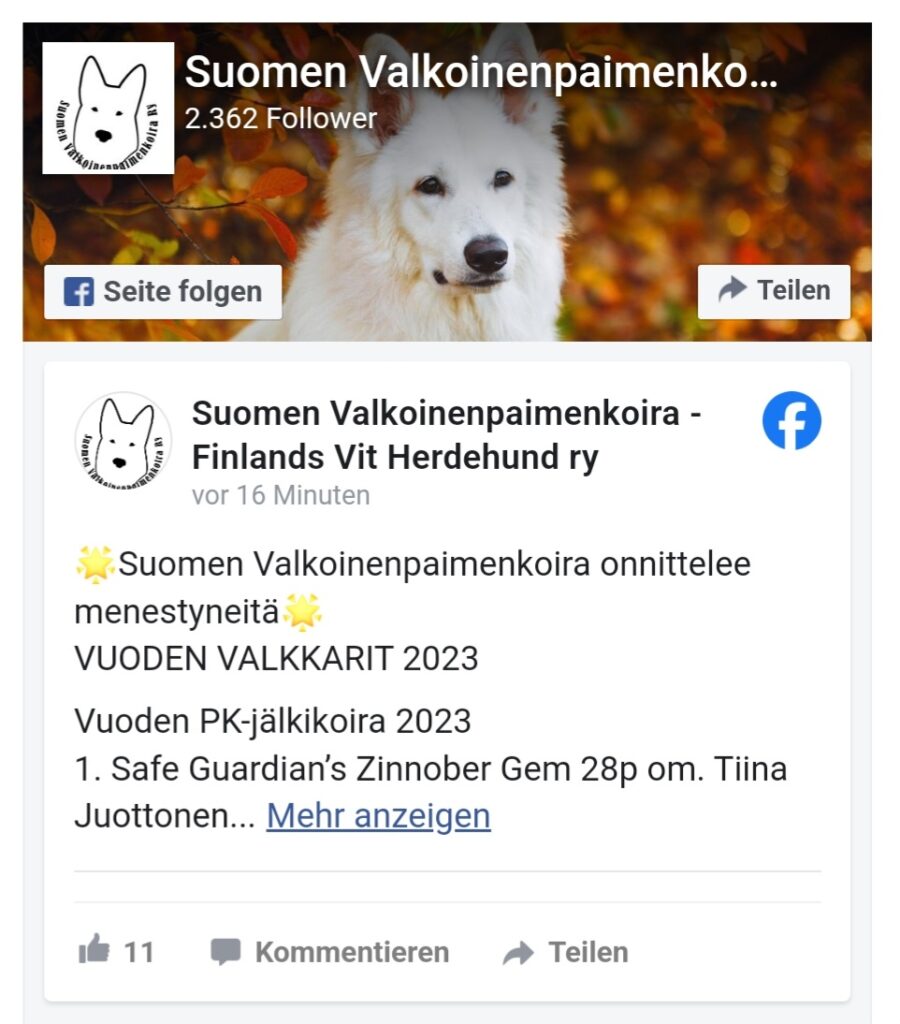This screenshot has height=1024, width=900.
Task: Click the share arrow icon below post
Action: pos(519,953)
